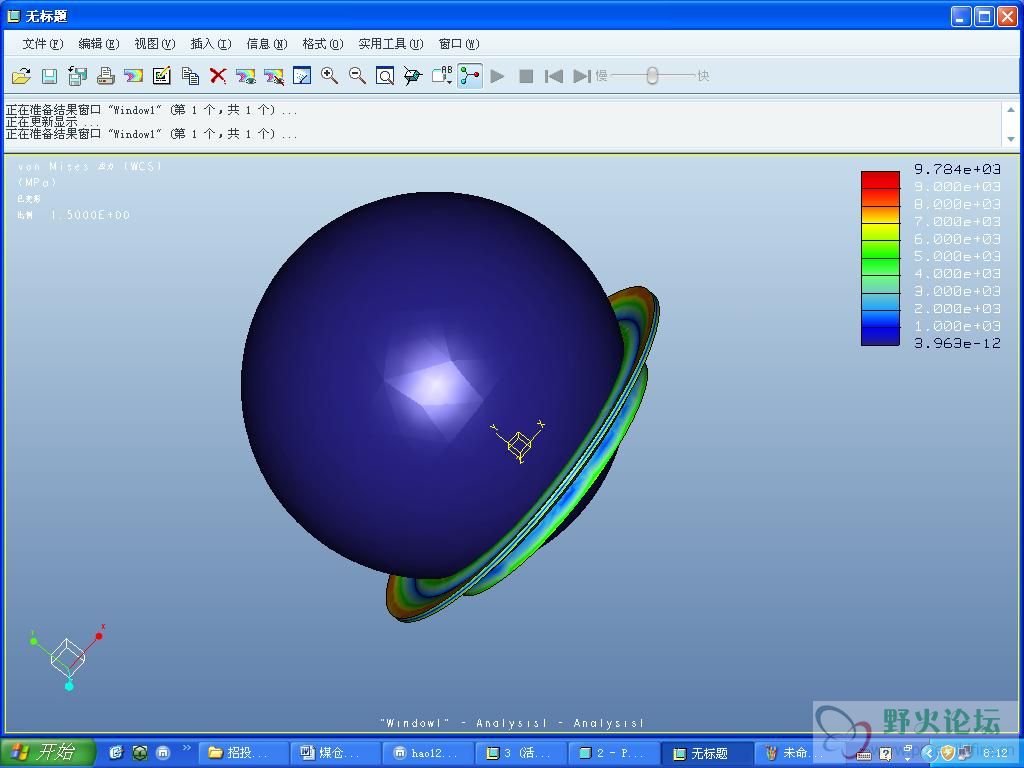Minimize the 无标题 window
Screen dimensions: 1024x768
point(961,16)
